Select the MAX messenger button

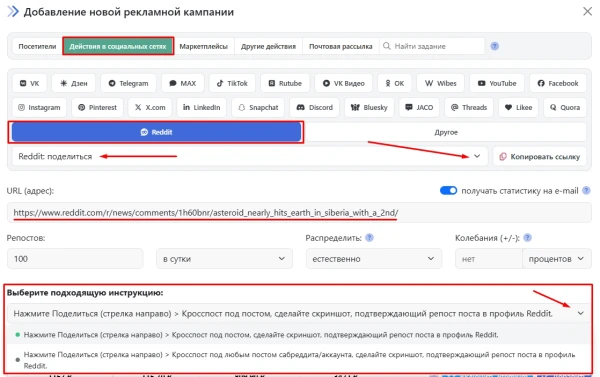point(183,83)
